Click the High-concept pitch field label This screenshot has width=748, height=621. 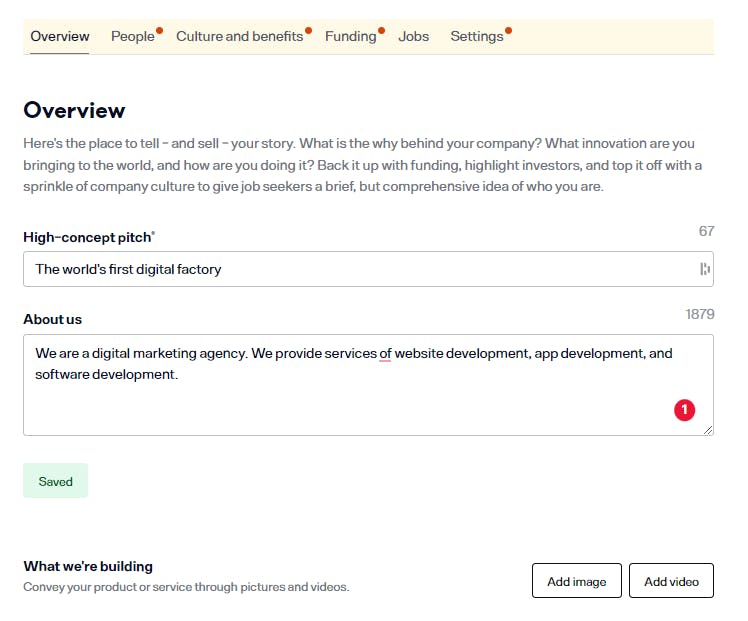coord(89,237)
